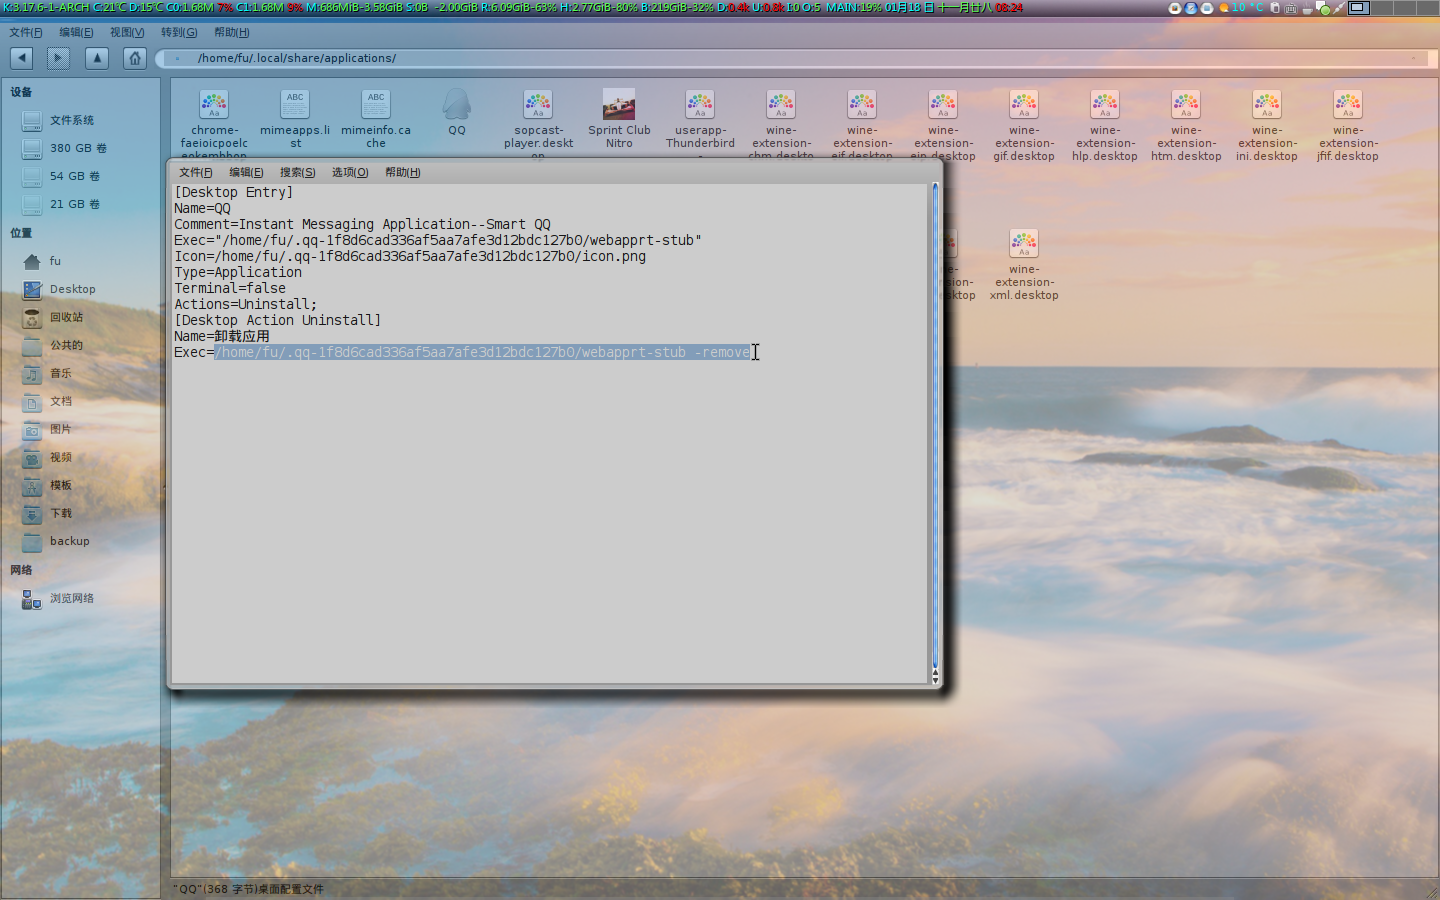Open the 21 GB volume in sidebar
Viewport: 1440px width, 900px height.
tap(80, 204)
